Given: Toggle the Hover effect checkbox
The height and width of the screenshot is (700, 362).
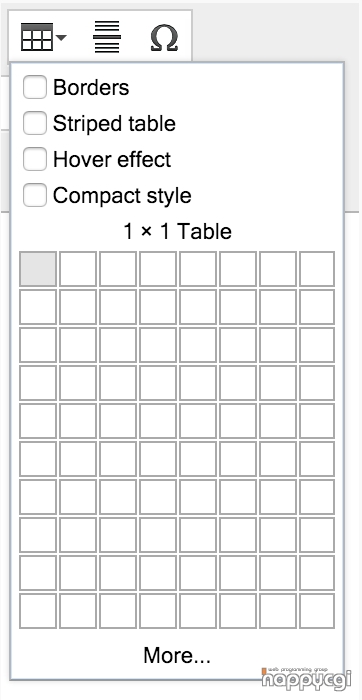Looking at the screenshot, I should point(35,159).
